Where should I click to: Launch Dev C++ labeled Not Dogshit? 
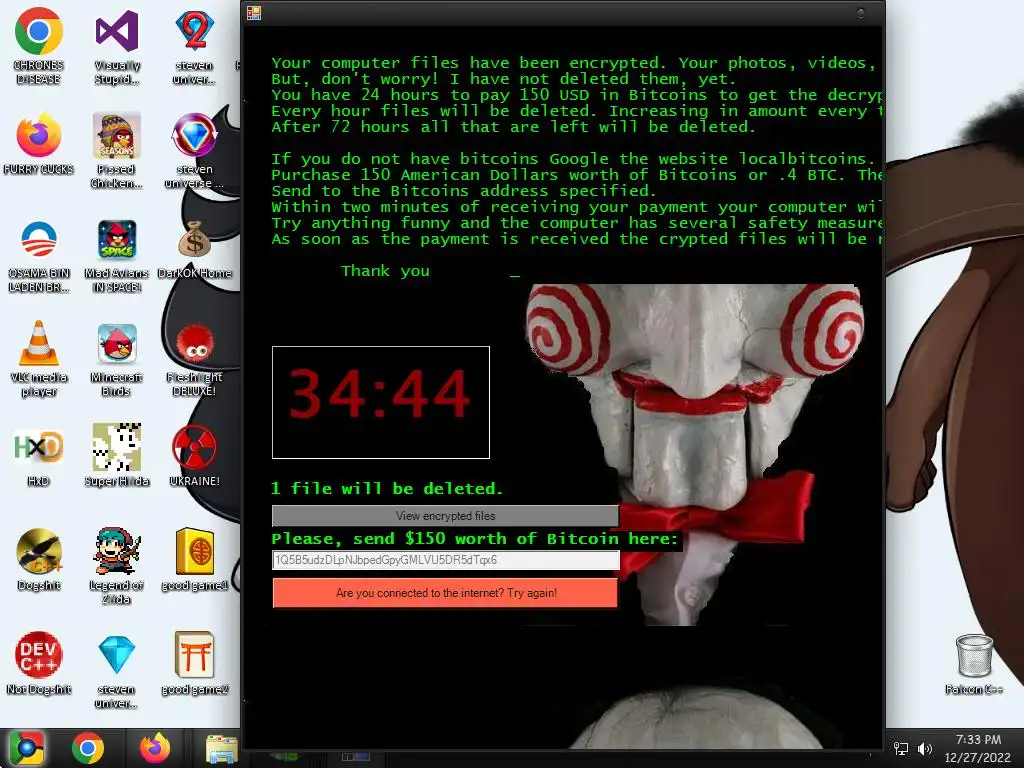click(x=39, y=655)
